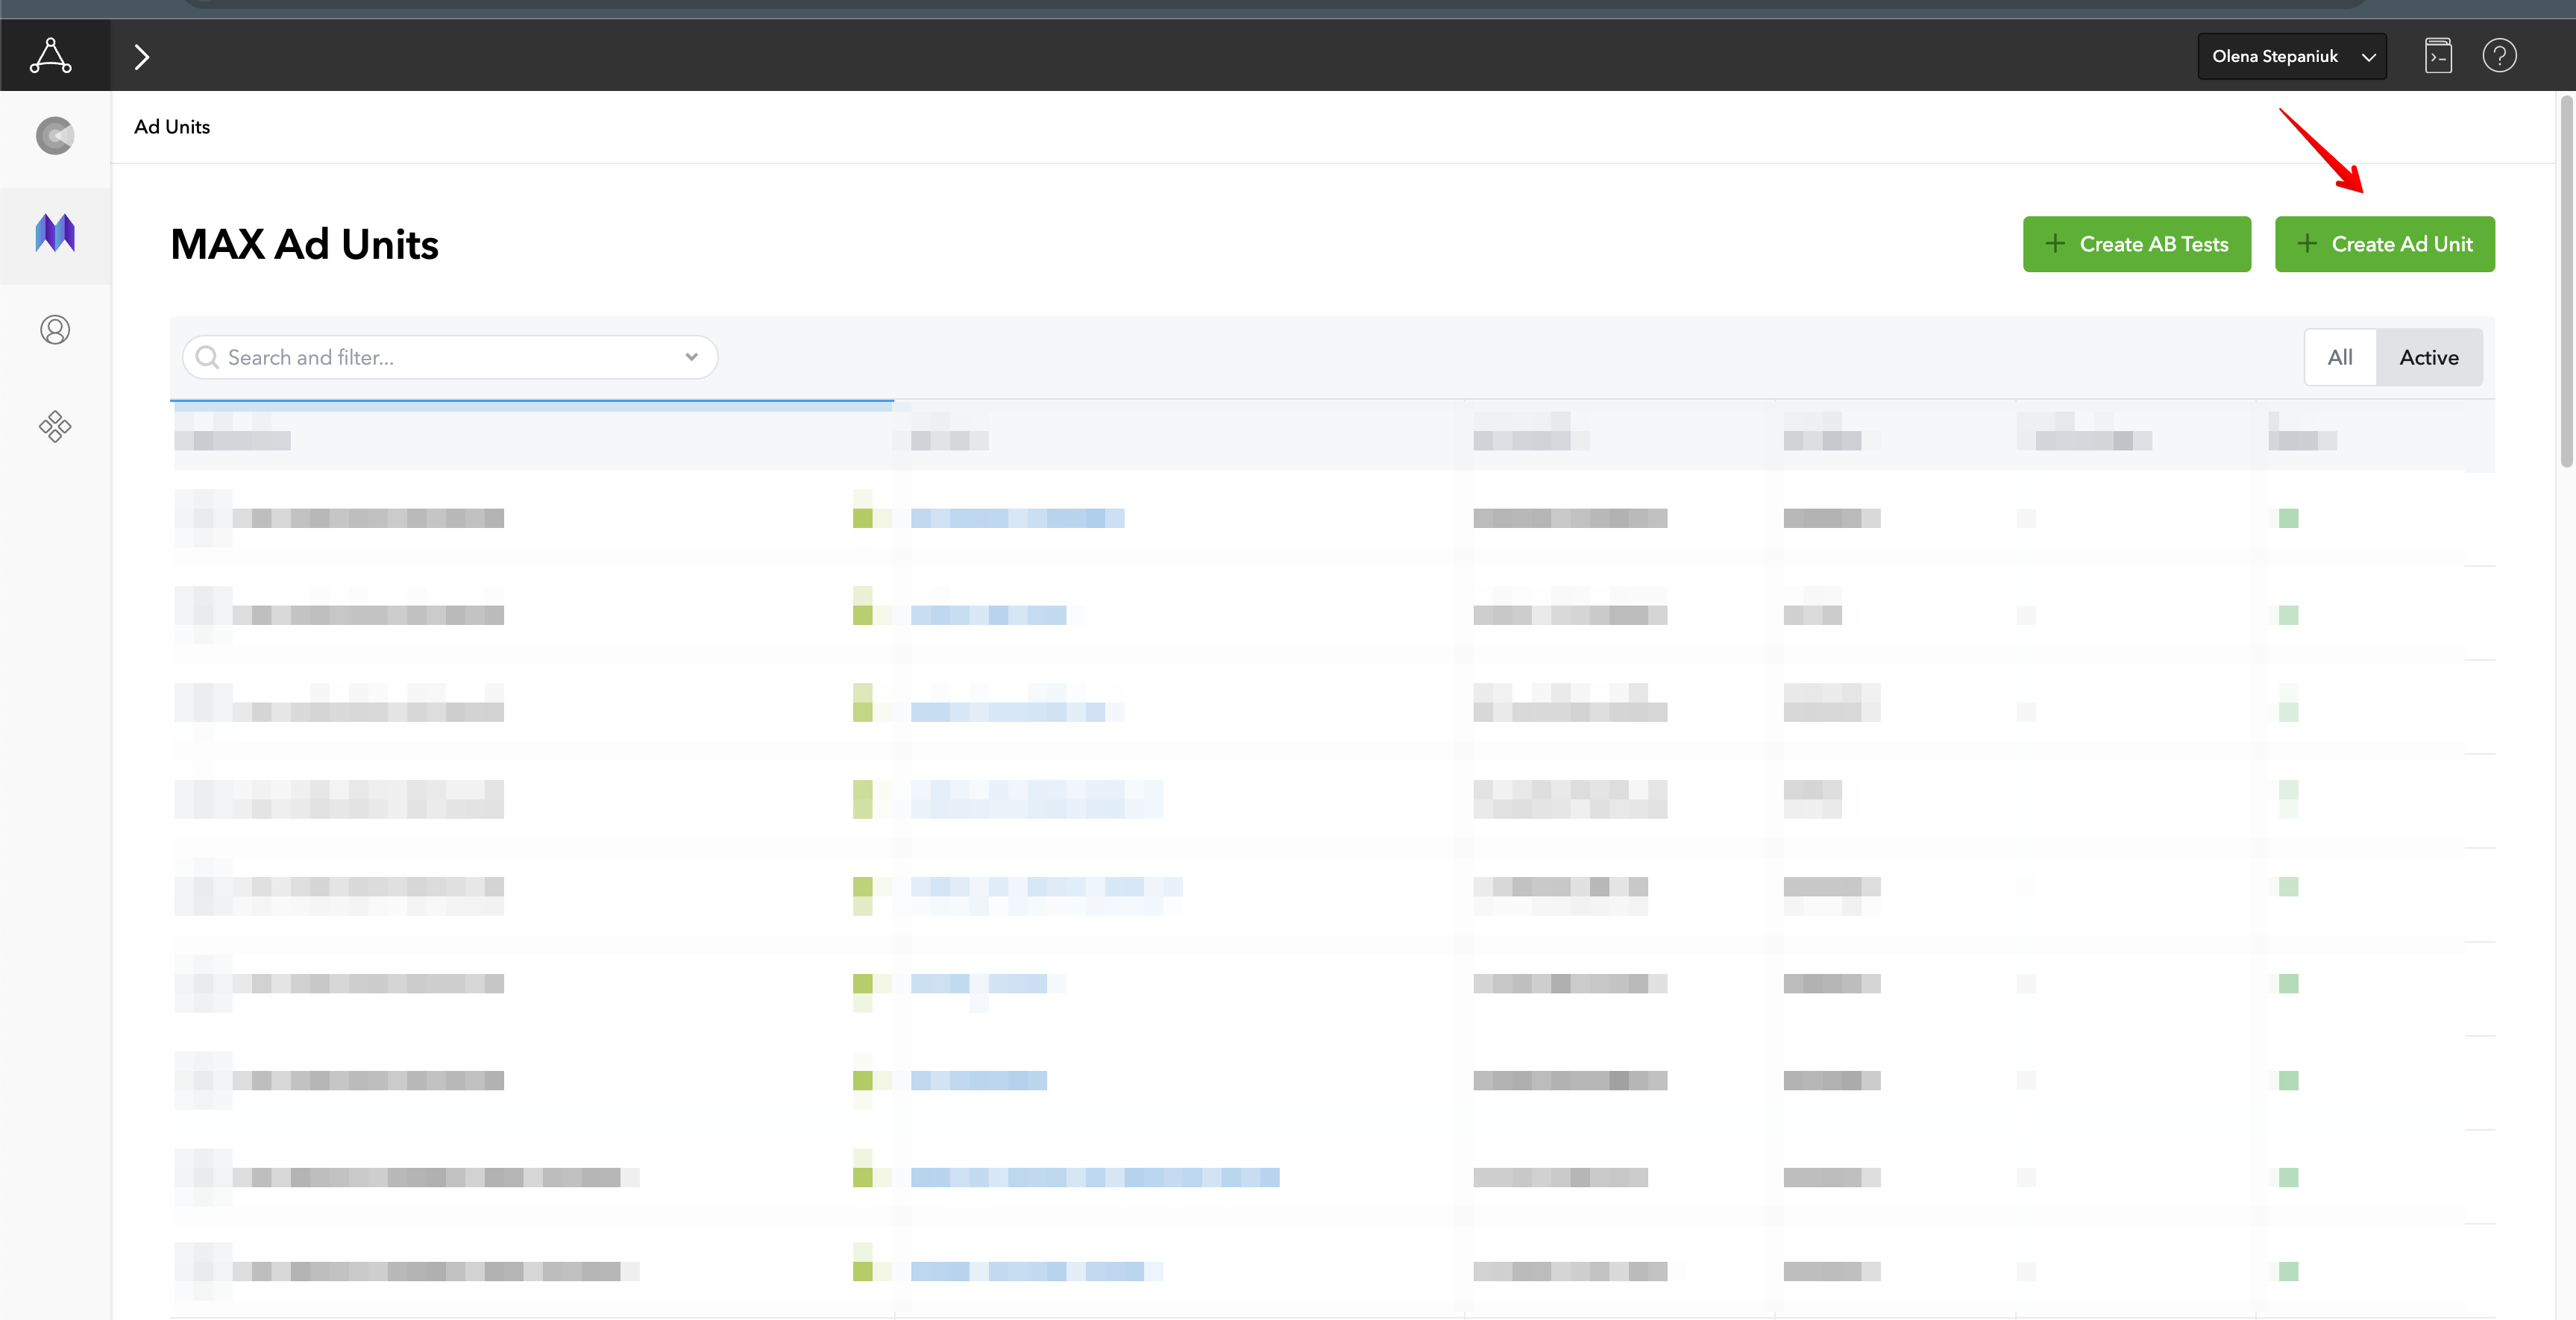Expand the sidebar with the chevron arrow
Image resolution: width=2576 pixels, height=1320 pixels.
142,57
